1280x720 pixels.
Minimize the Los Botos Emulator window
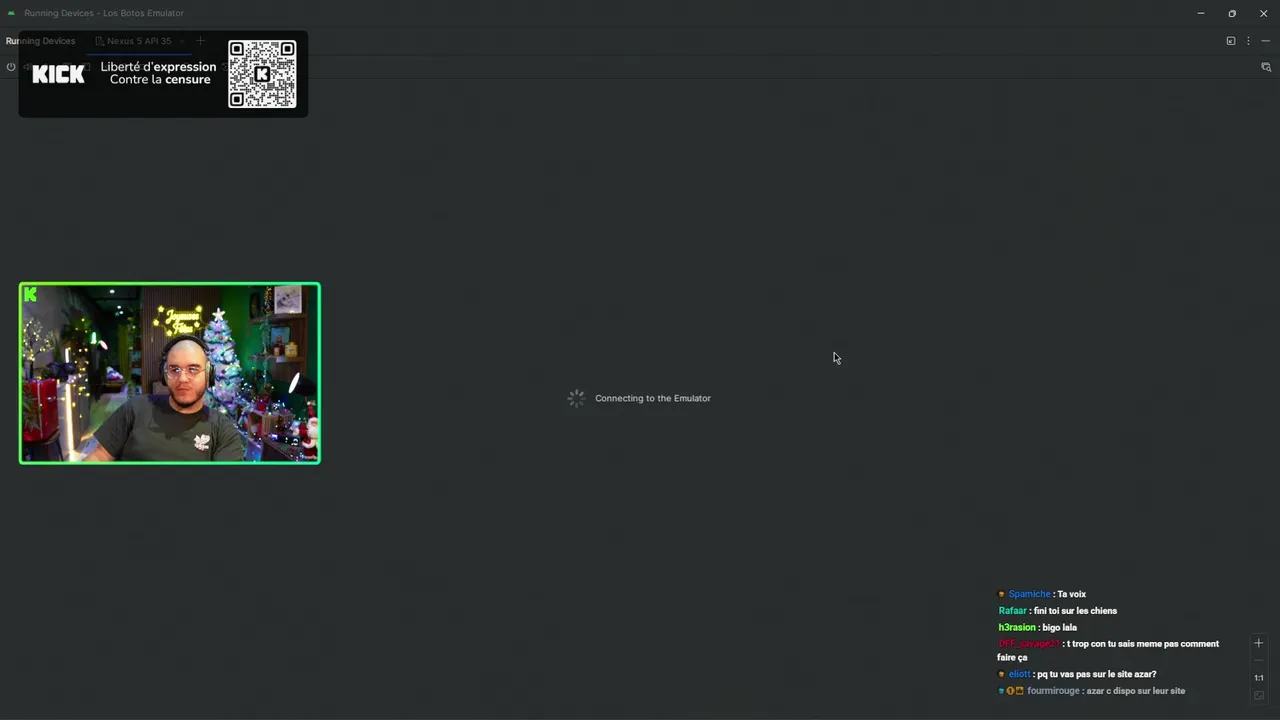point(1201,13)
